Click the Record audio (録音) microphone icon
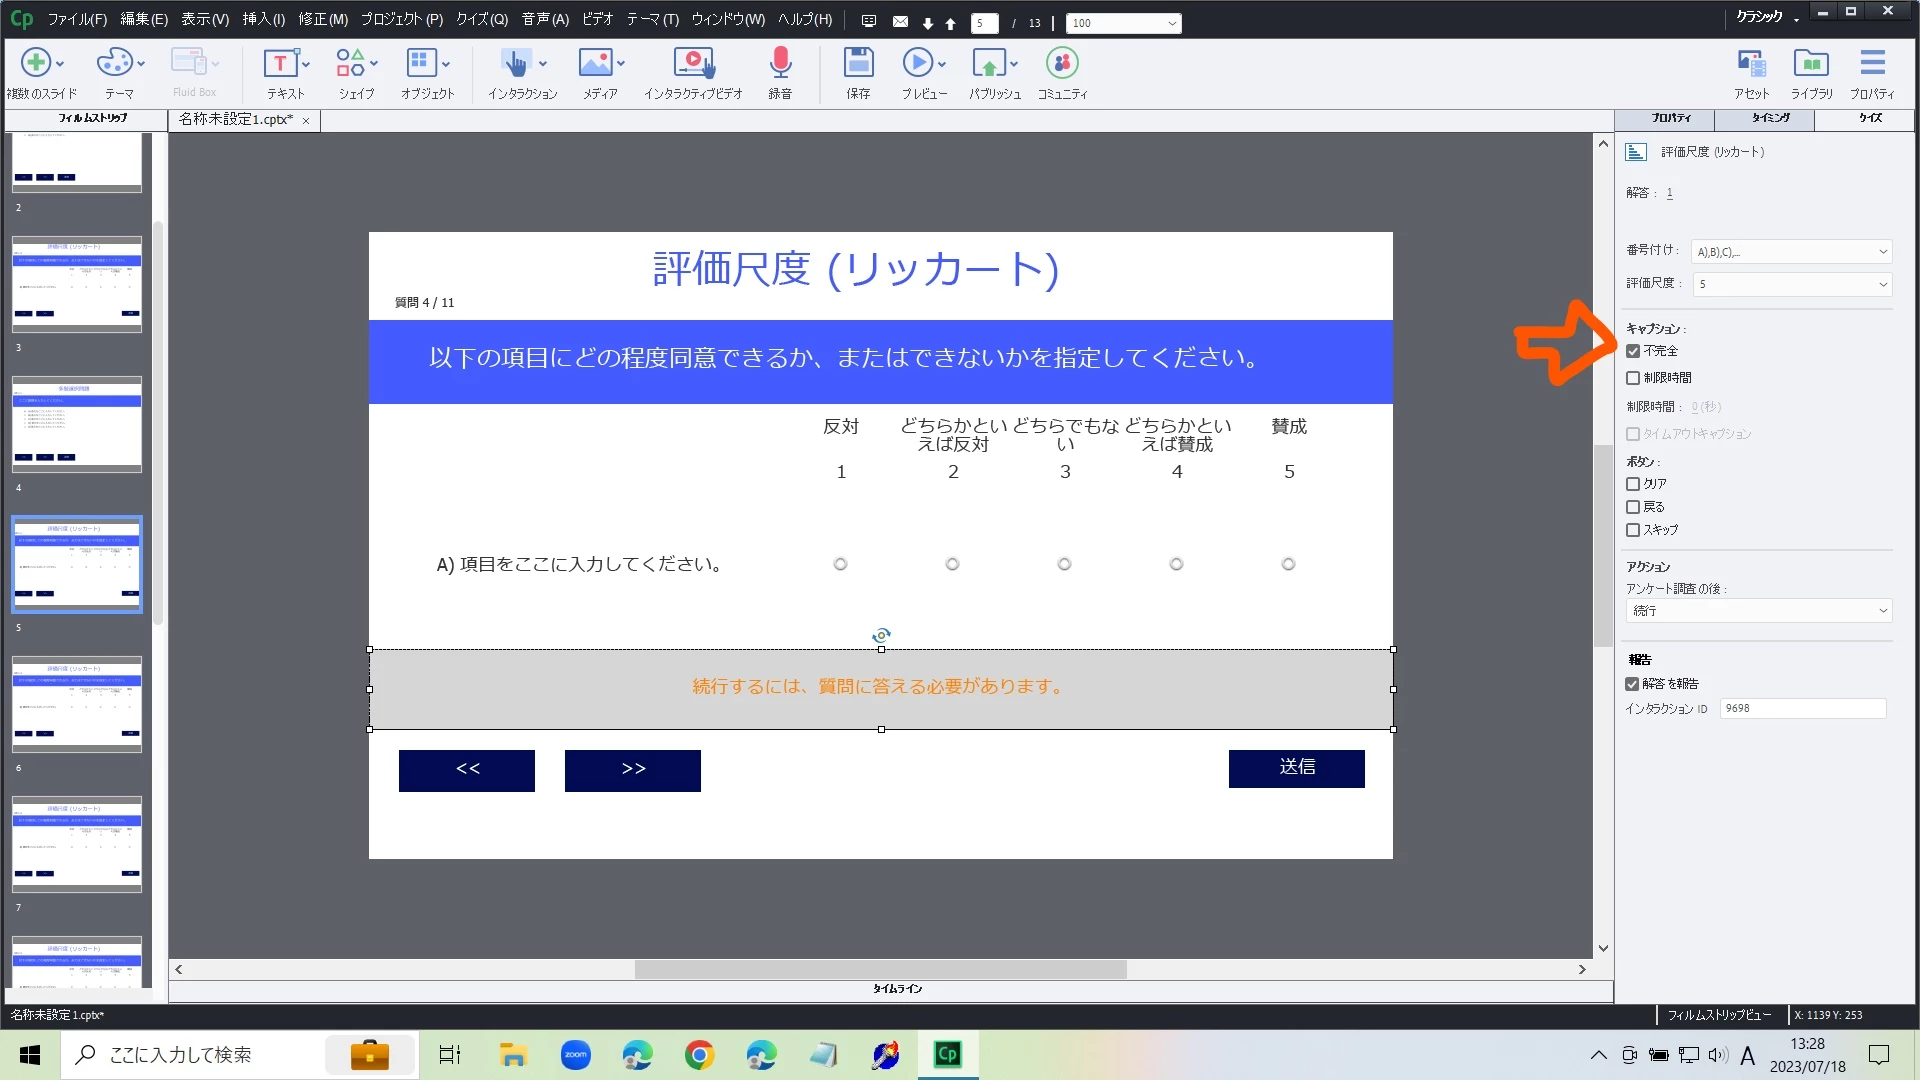1920x1080 pixels. (780, 64)
